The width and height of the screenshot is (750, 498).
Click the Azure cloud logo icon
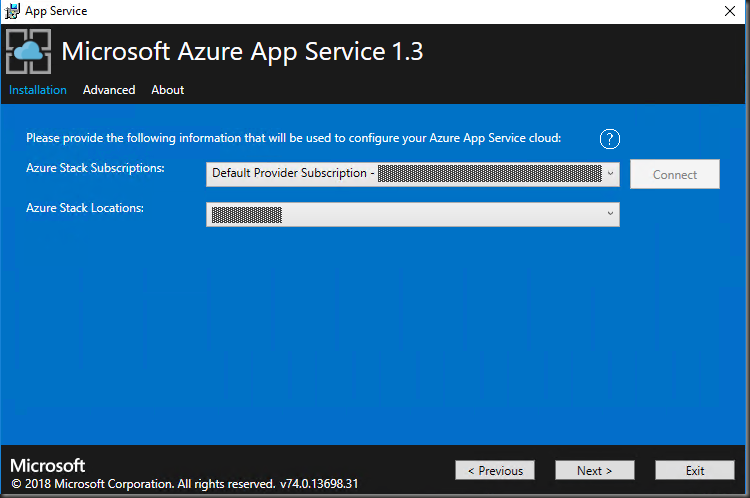pos(28,52)
